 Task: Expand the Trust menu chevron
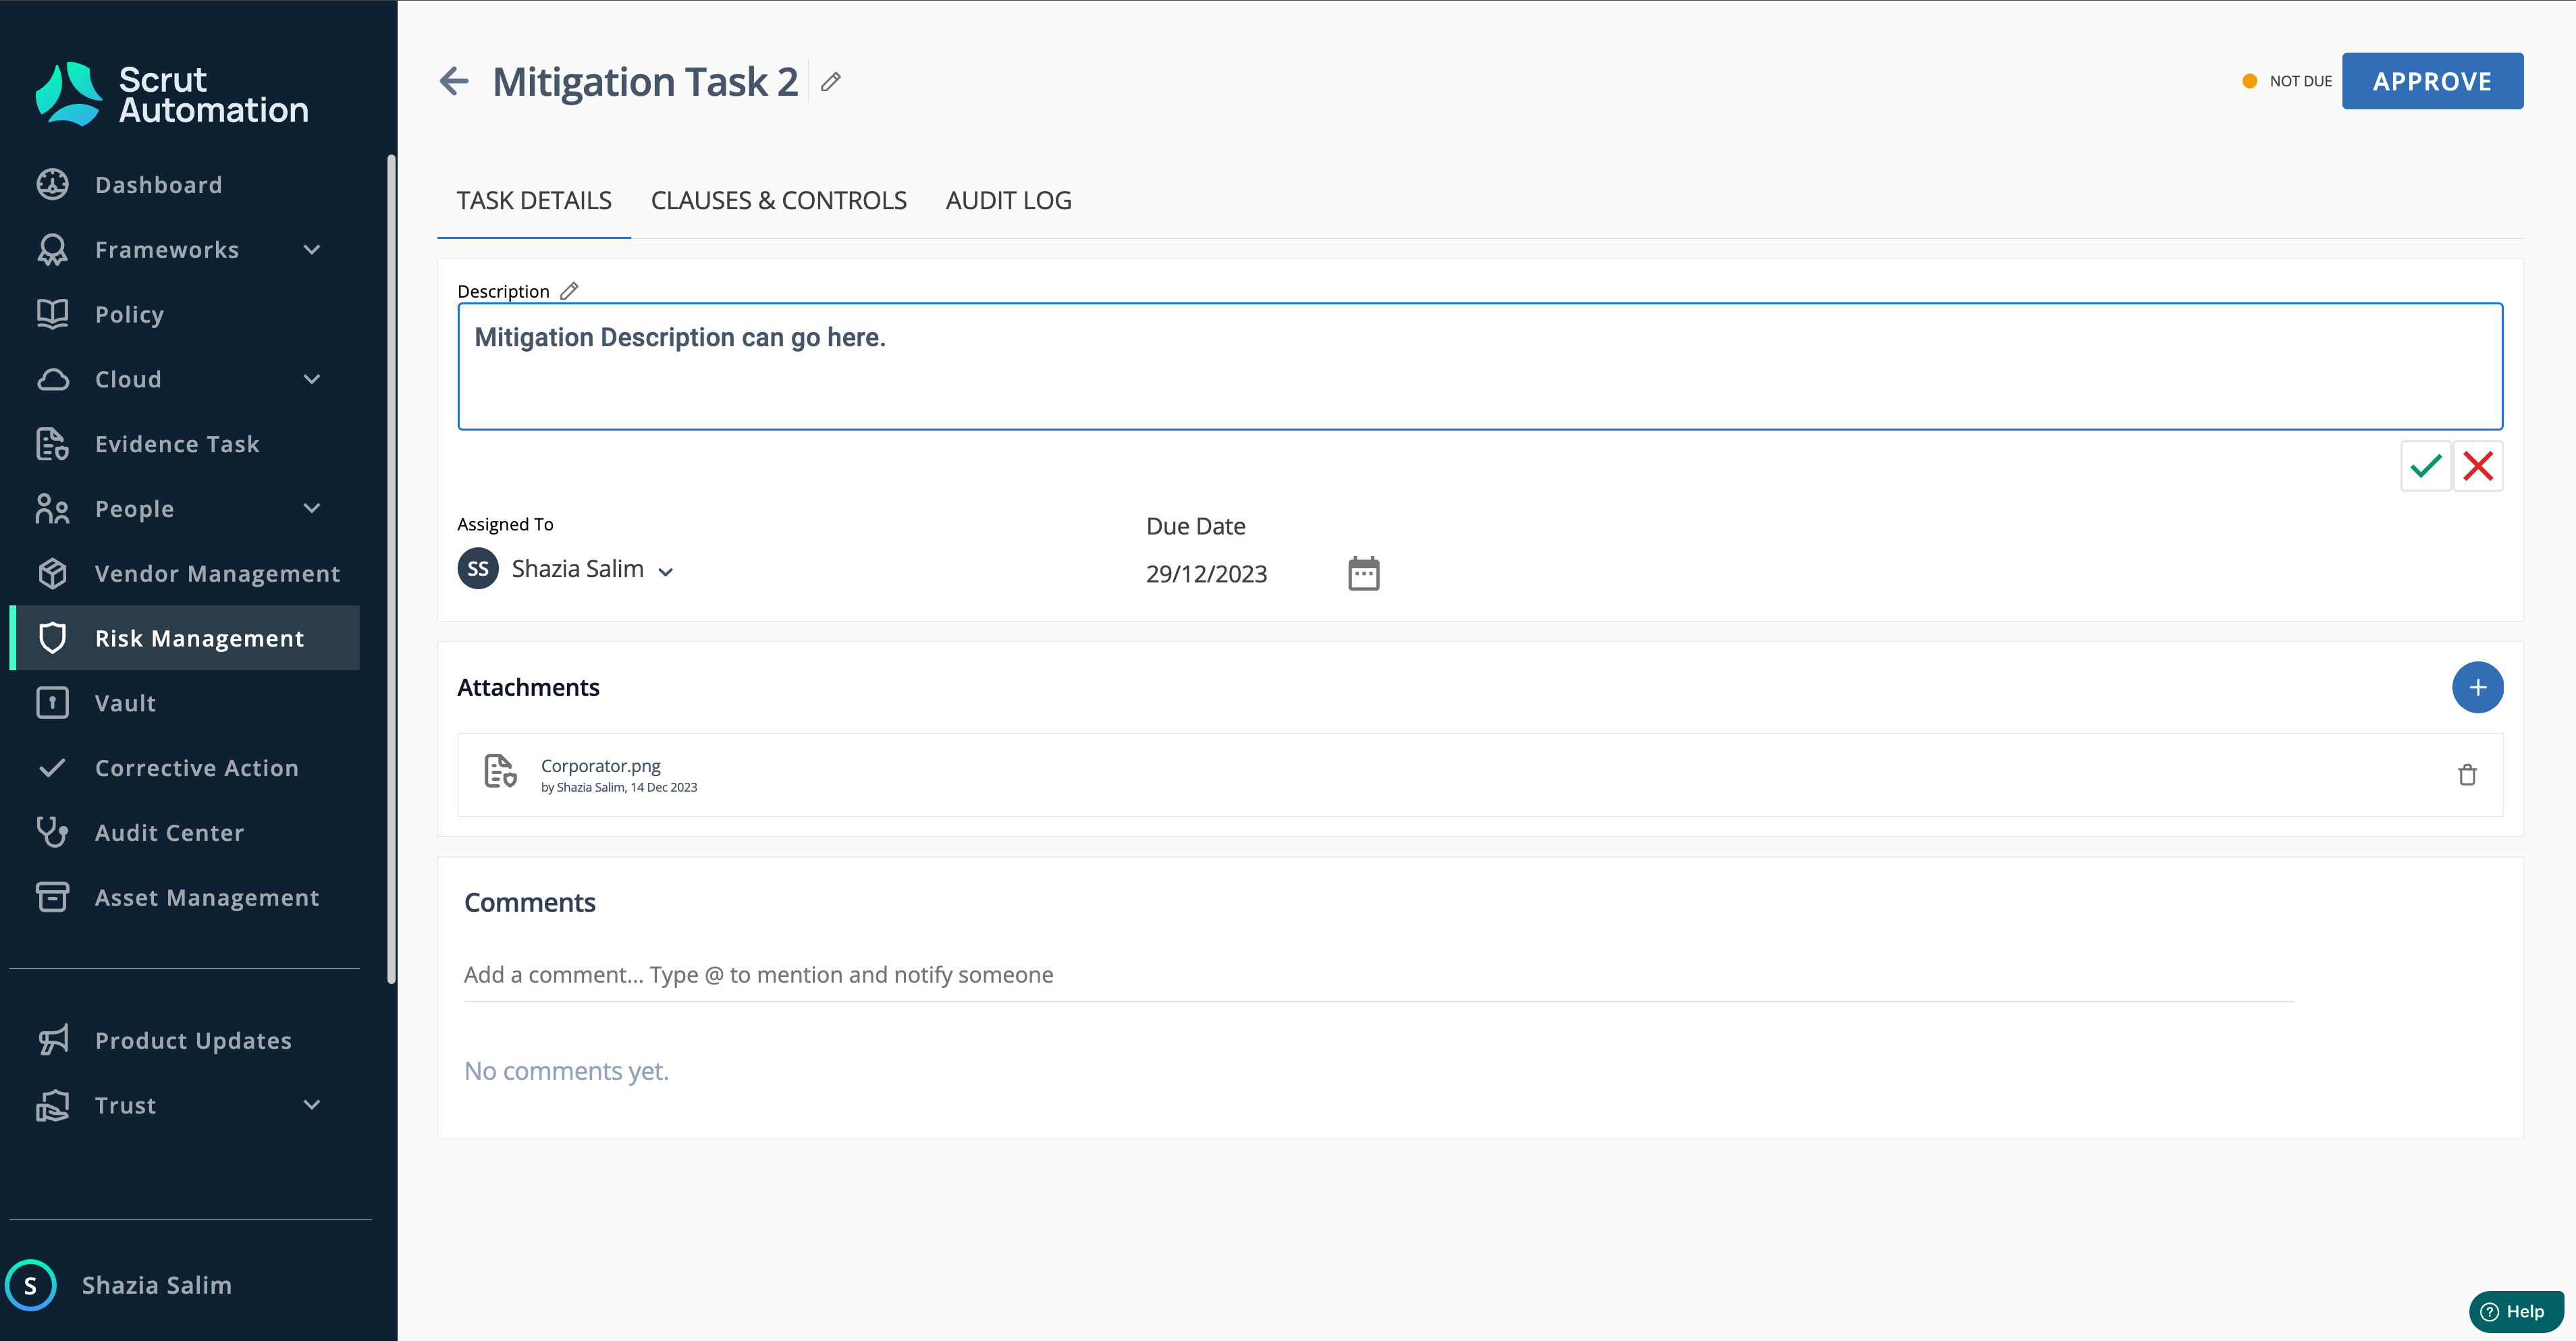point(312,1105)
